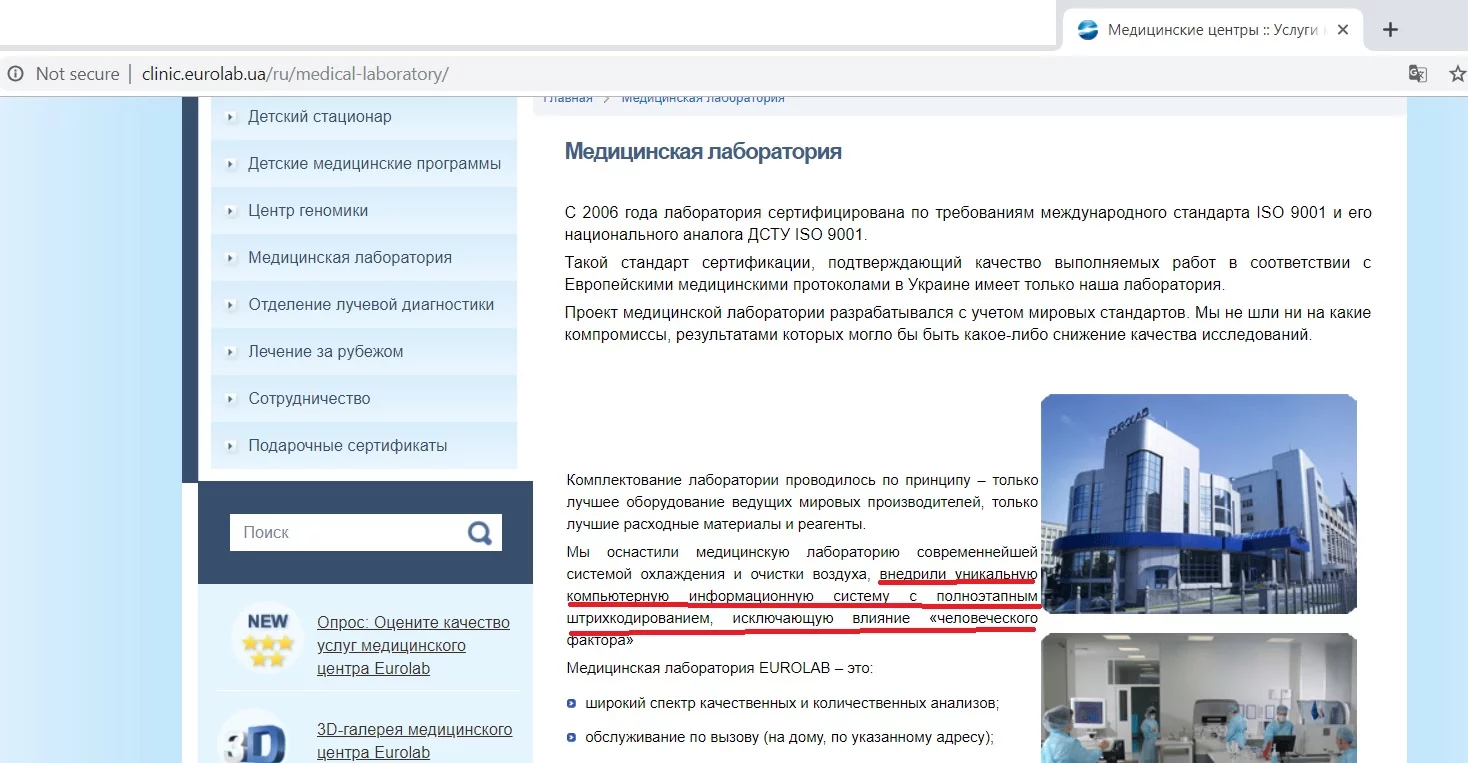
Task: Expand the Подарочные сертификаты arrow bullet
Action: pos(231,446)
